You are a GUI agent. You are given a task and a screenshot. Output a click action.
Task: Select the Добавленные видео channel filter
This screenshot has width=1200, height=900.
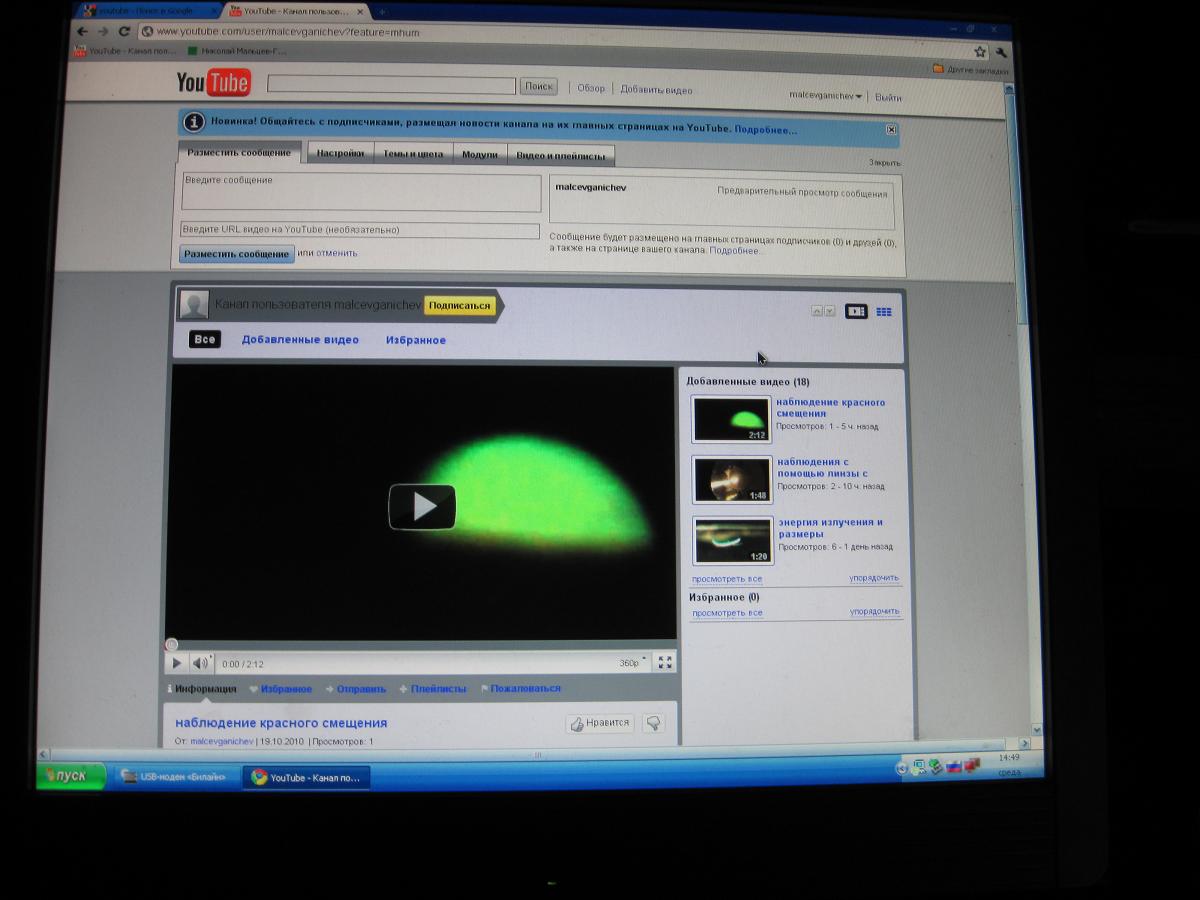pyautogui.click(x=300, y=340)
